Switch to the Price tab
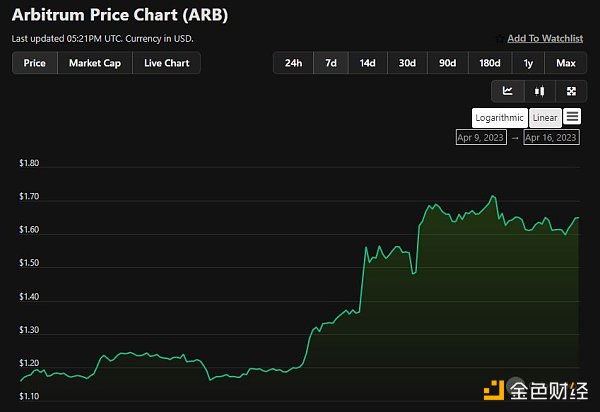This screenshot has width=600, height=412. pyautogui.click(x=34, y=63)
